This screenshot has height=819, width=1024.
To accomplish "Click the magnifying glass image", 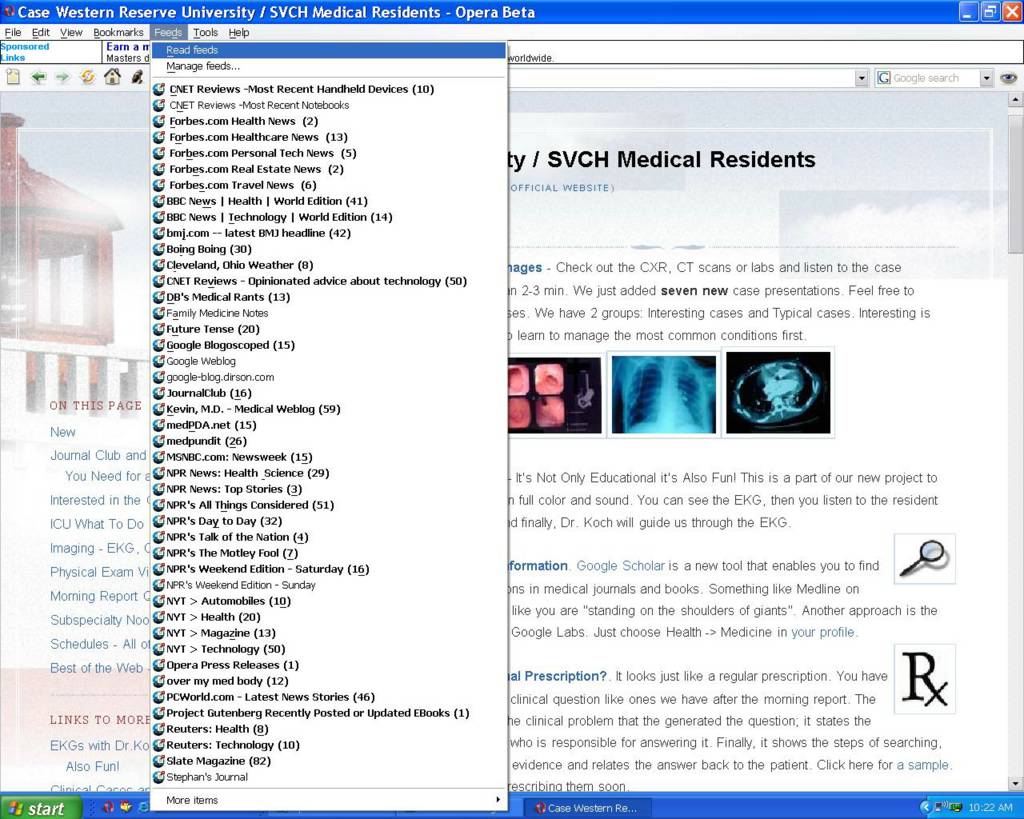I will [x=924, y=558].
